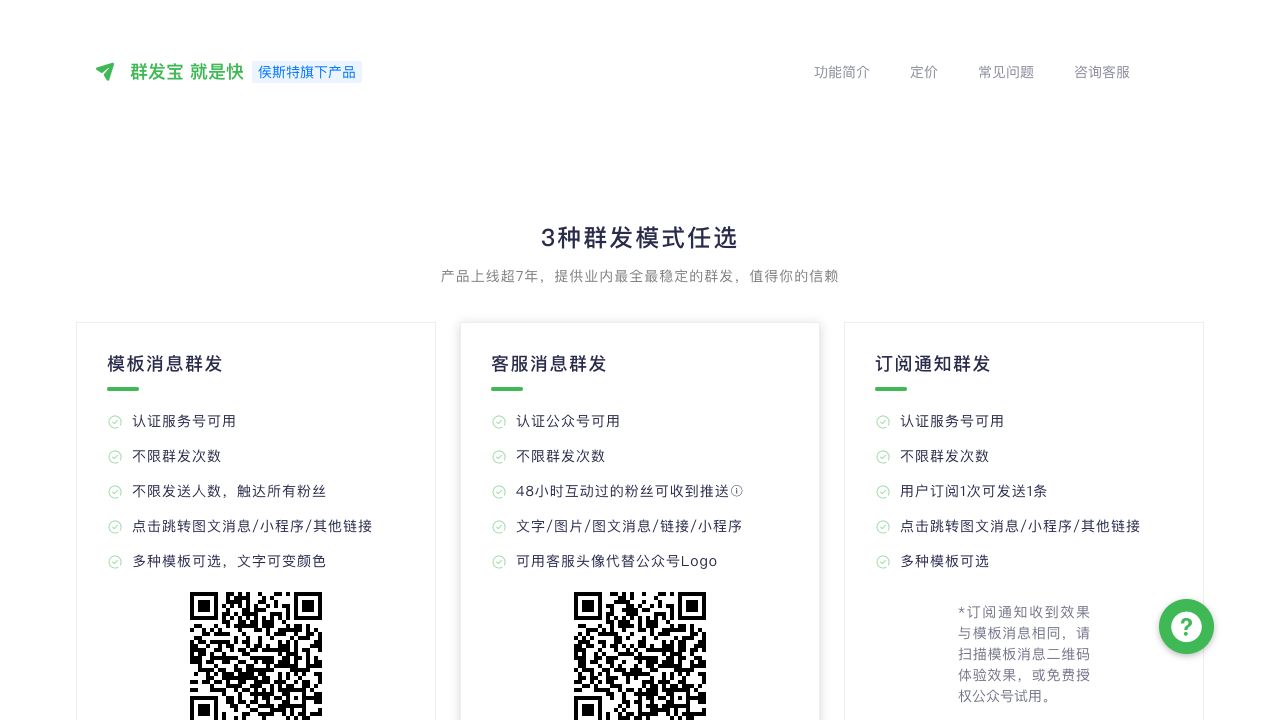Select the 订阅通知群发 card heading

click(x=933, y=364)
